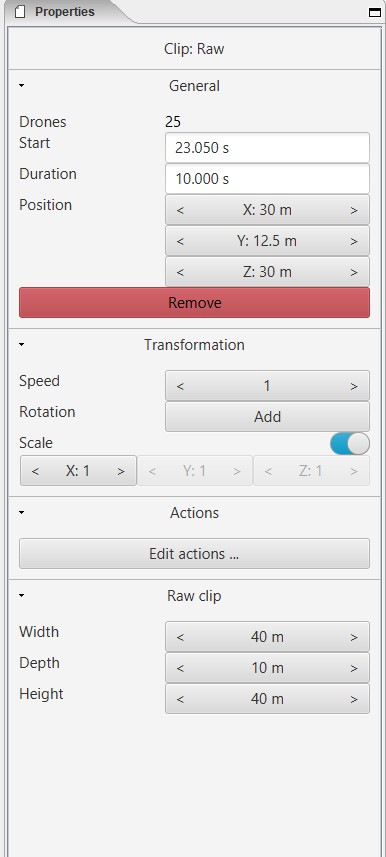Screen dimensions: 386x857
Task: Click the panel maximize icon beside Properties
Action: pos(375,13)
